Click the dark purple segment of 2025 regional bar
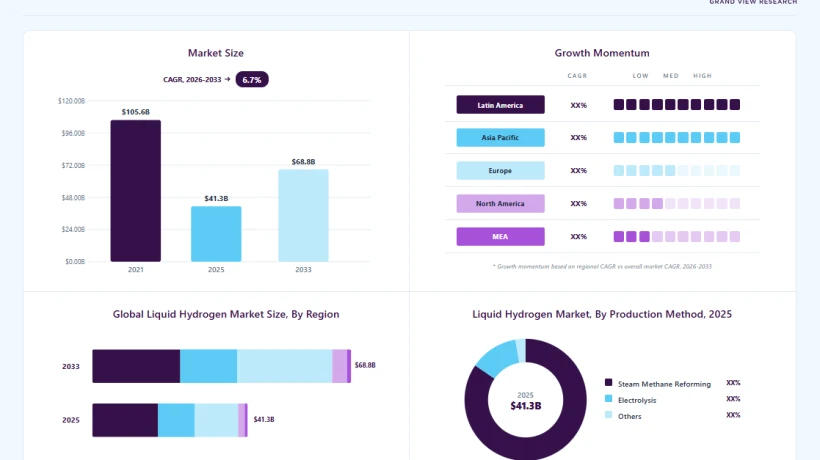820x460 pixels. point(125,420)
